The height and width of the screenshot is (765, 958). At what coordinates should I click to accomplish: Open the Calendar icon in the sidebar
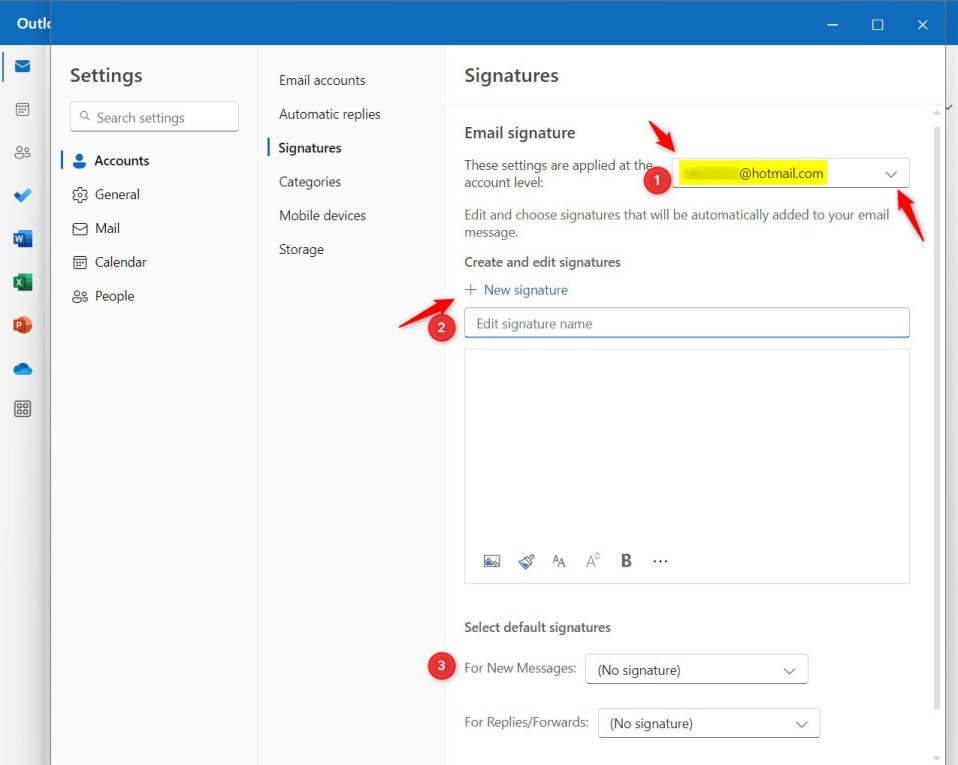pos(22,109)
